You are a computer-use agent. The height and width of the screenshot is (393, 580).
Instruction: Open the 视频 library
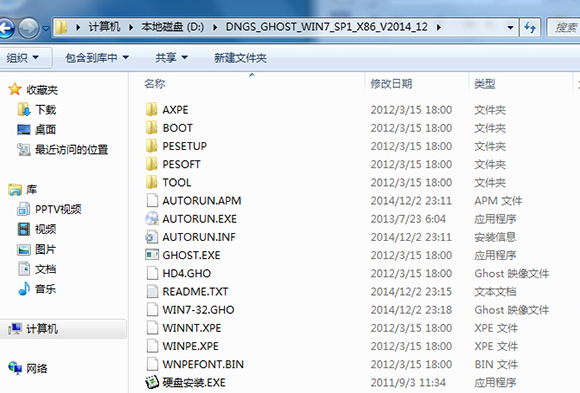pyautogui.click(x=45, y=229)
